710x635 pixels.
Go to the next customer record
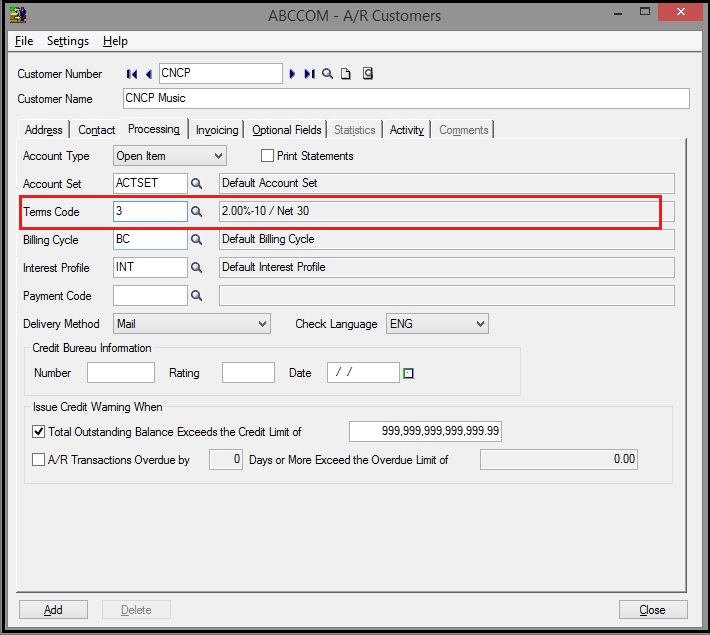(292, 74)
